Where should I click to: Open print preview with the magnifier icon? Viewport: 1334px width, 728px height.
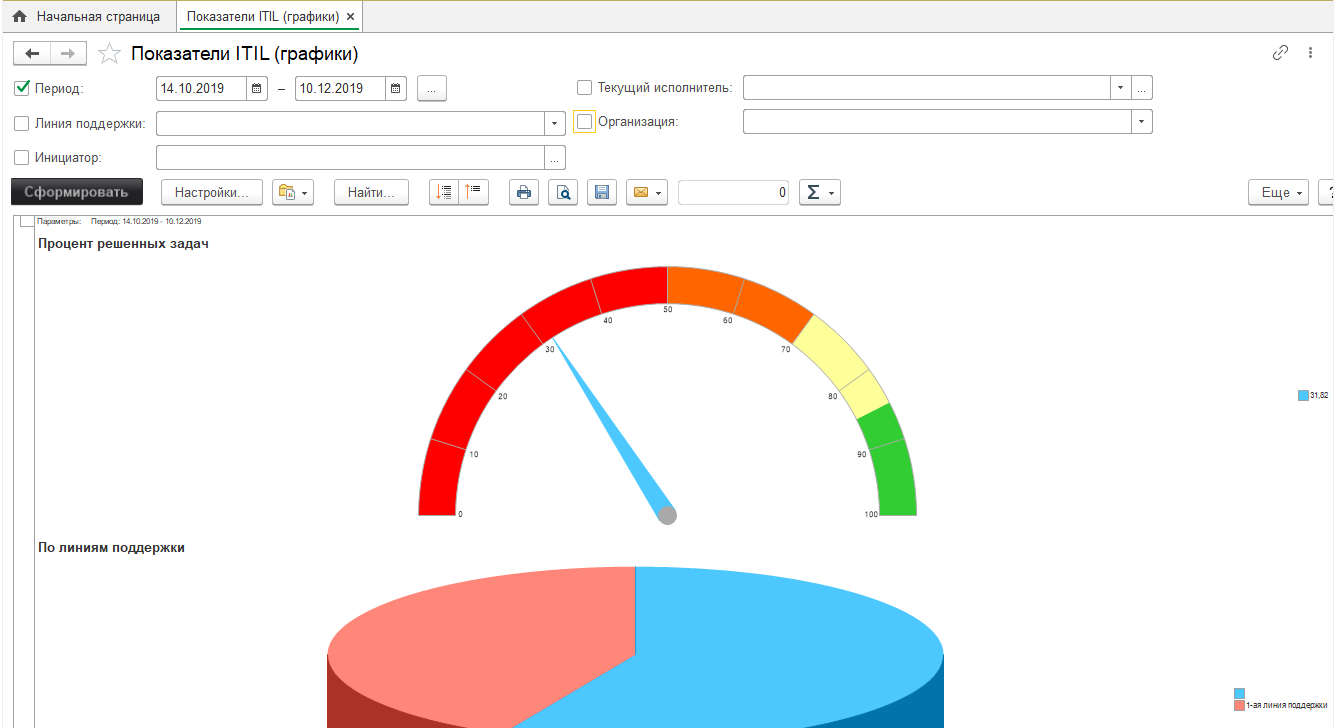[563, 193]
